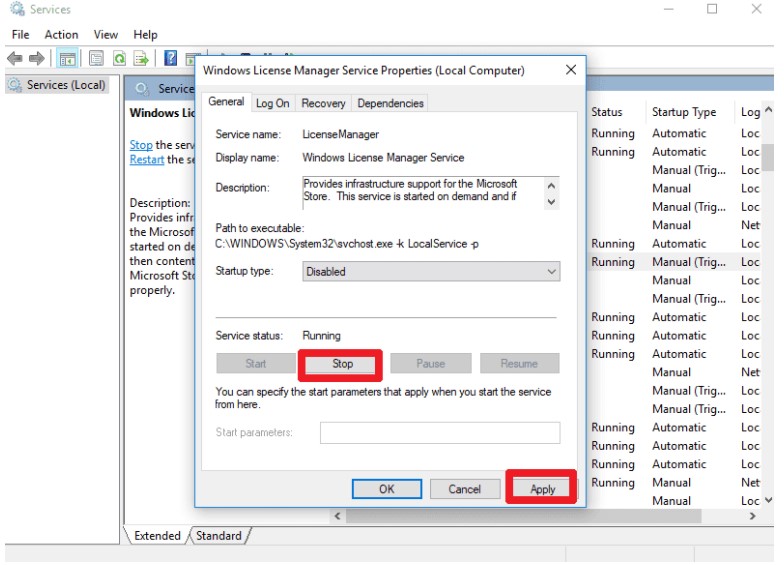Open the Action menu

coord(62,34)
